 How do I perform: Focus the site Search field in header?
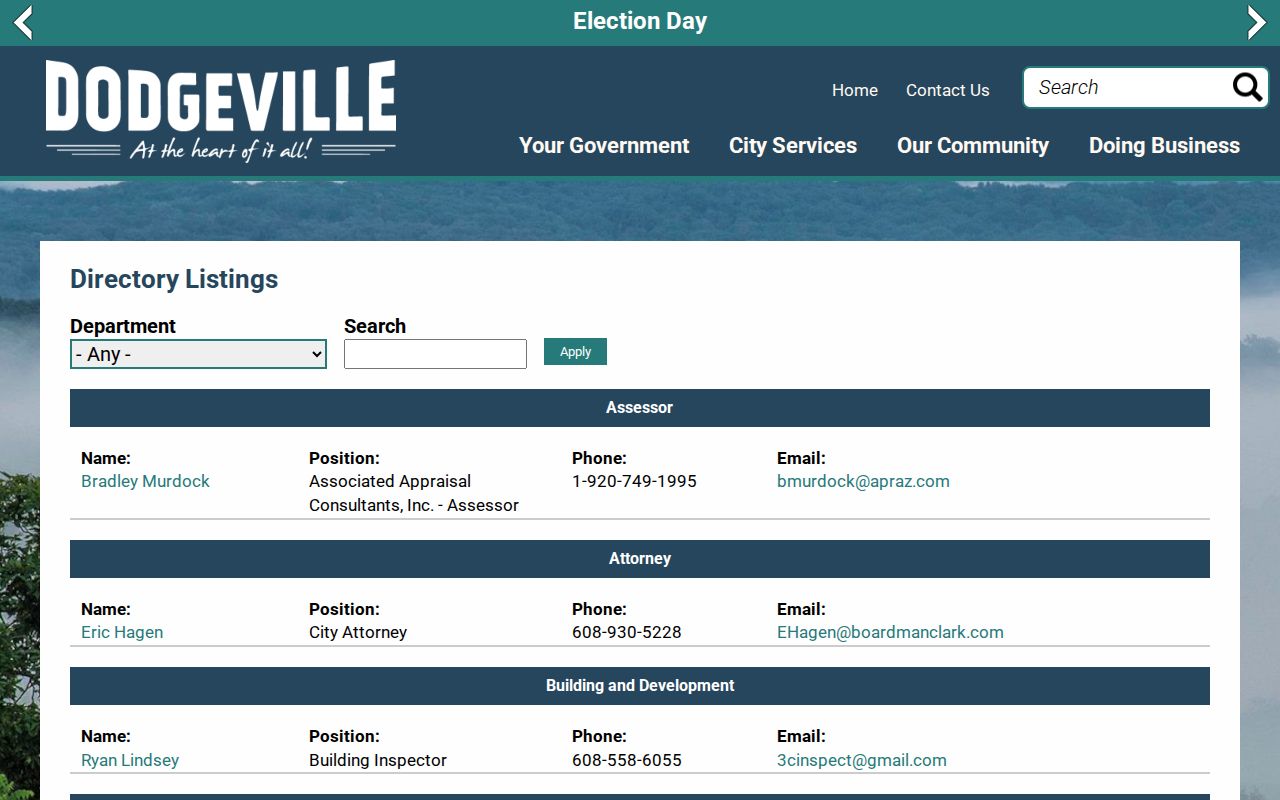1128,88
